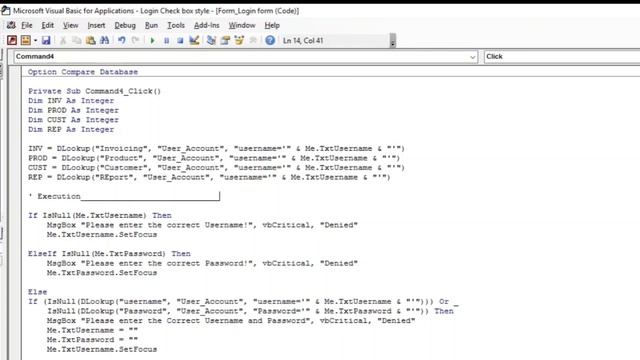Click the VBA system menu icon beside File
Viewport: 640px width, 360px height.
[x=11, y=25]
